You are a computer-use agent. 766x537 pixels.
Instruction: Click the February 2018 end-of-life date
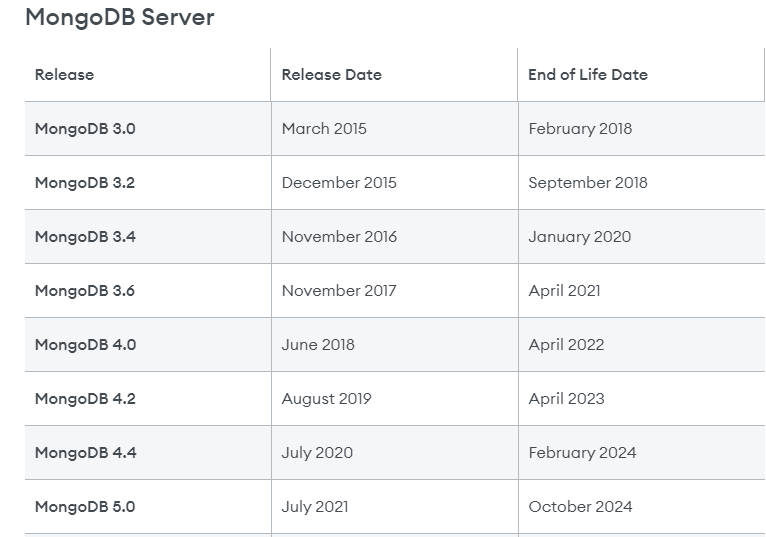point(580,128)
